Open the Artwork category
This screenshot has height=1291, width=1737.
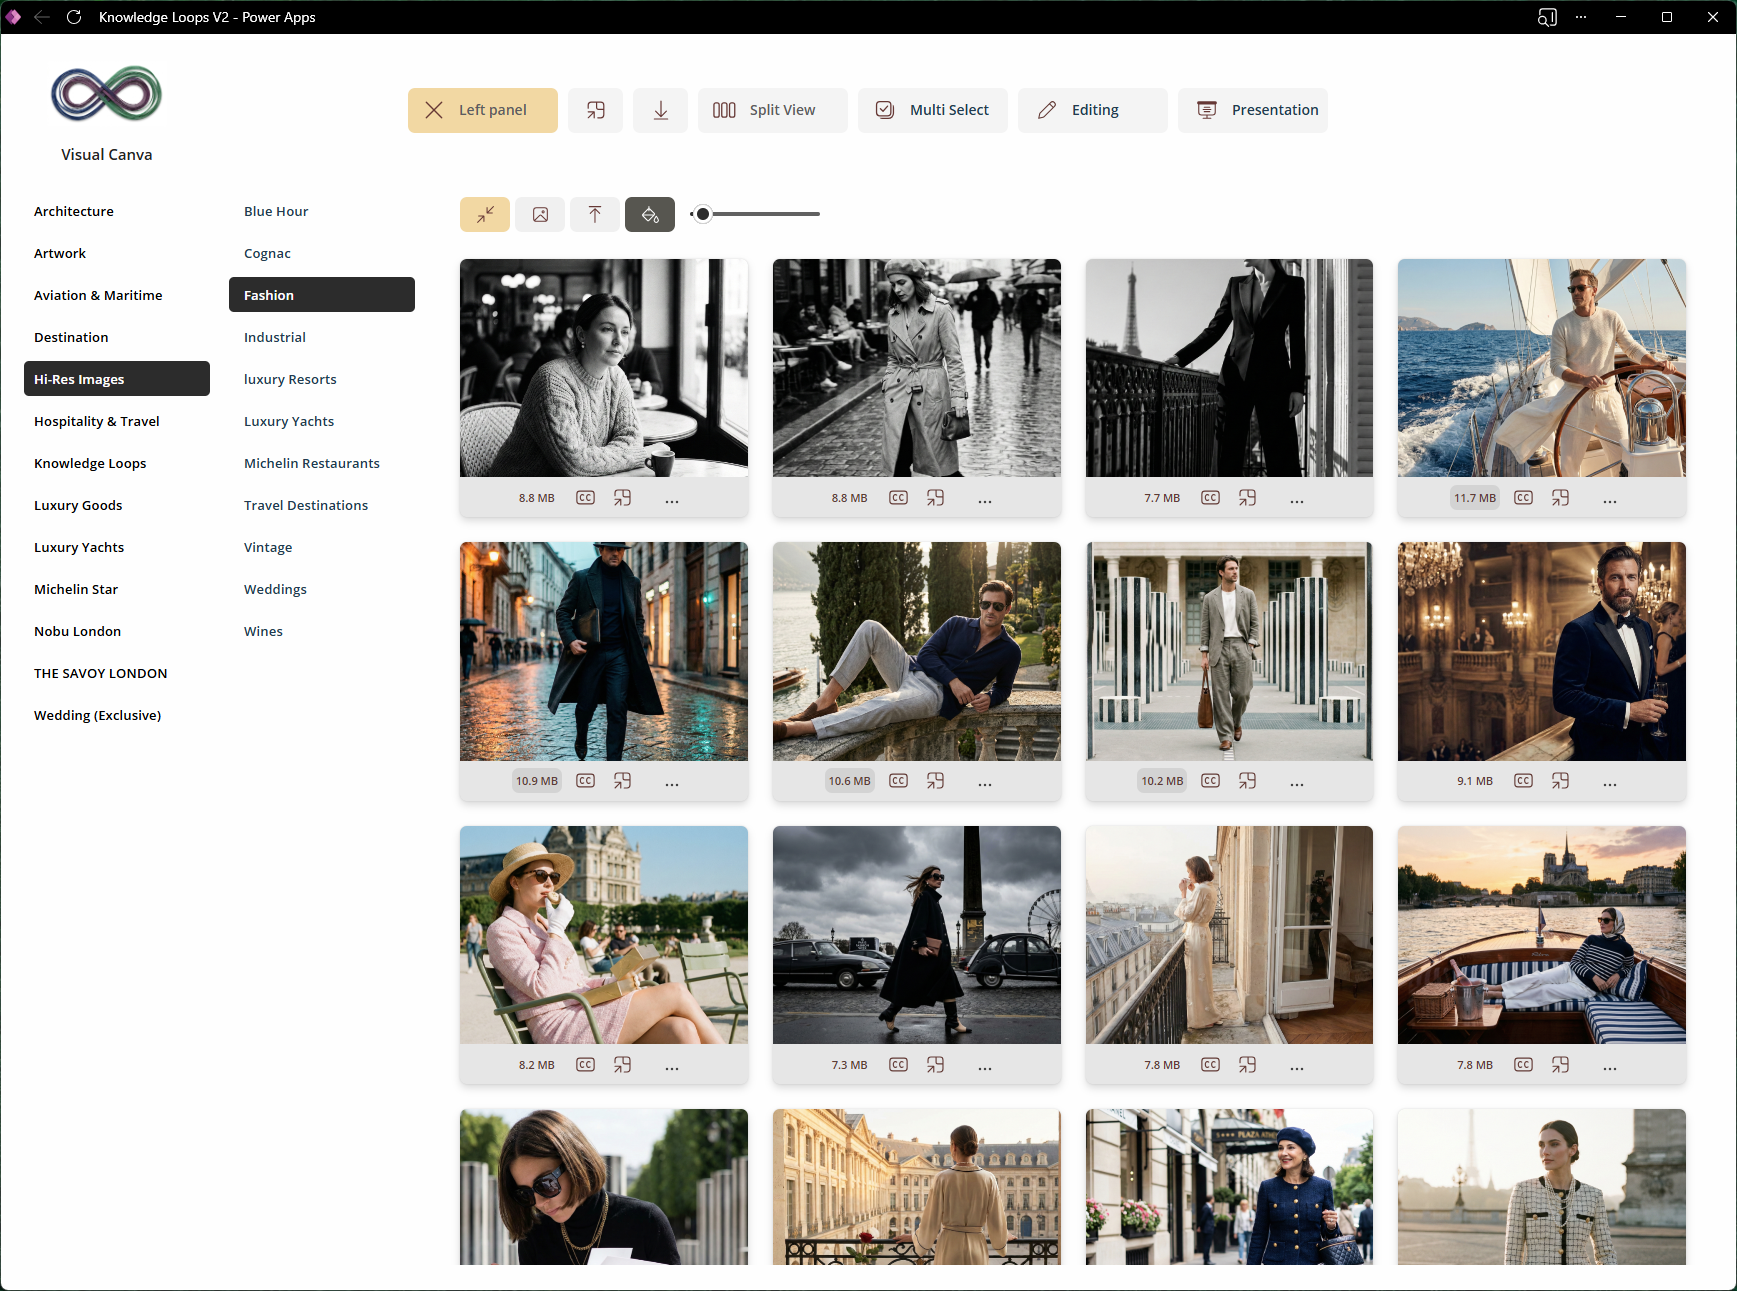60,253
